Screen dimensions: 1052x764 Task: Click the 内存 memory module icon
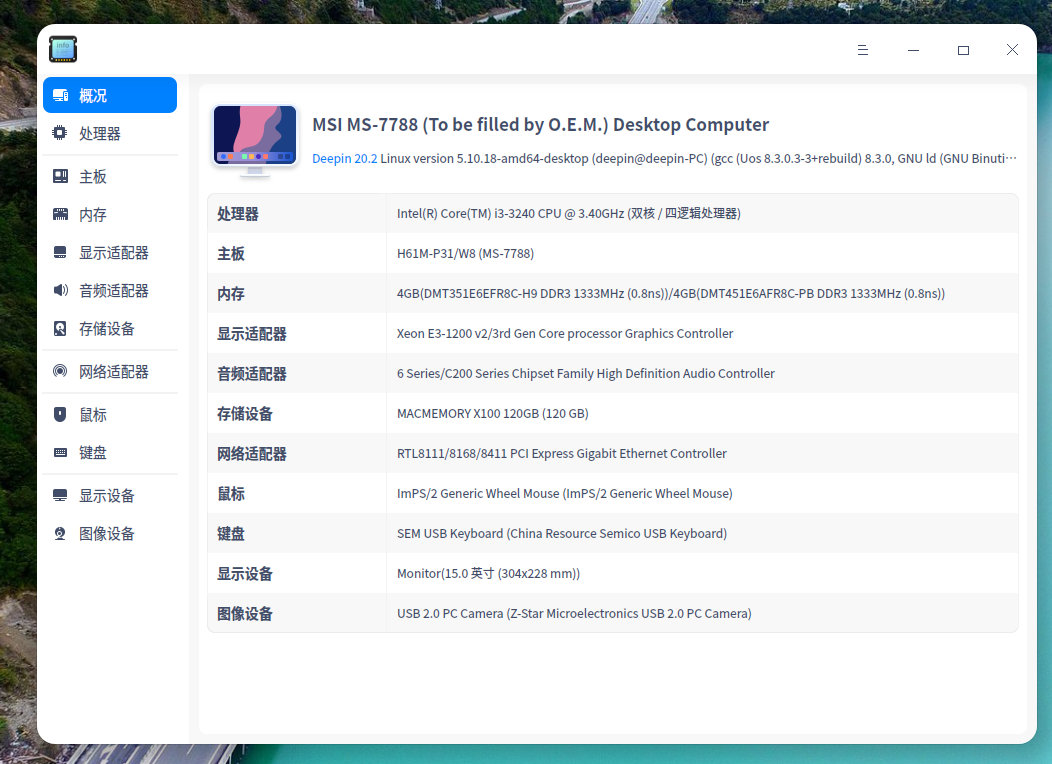pos(60,214)
